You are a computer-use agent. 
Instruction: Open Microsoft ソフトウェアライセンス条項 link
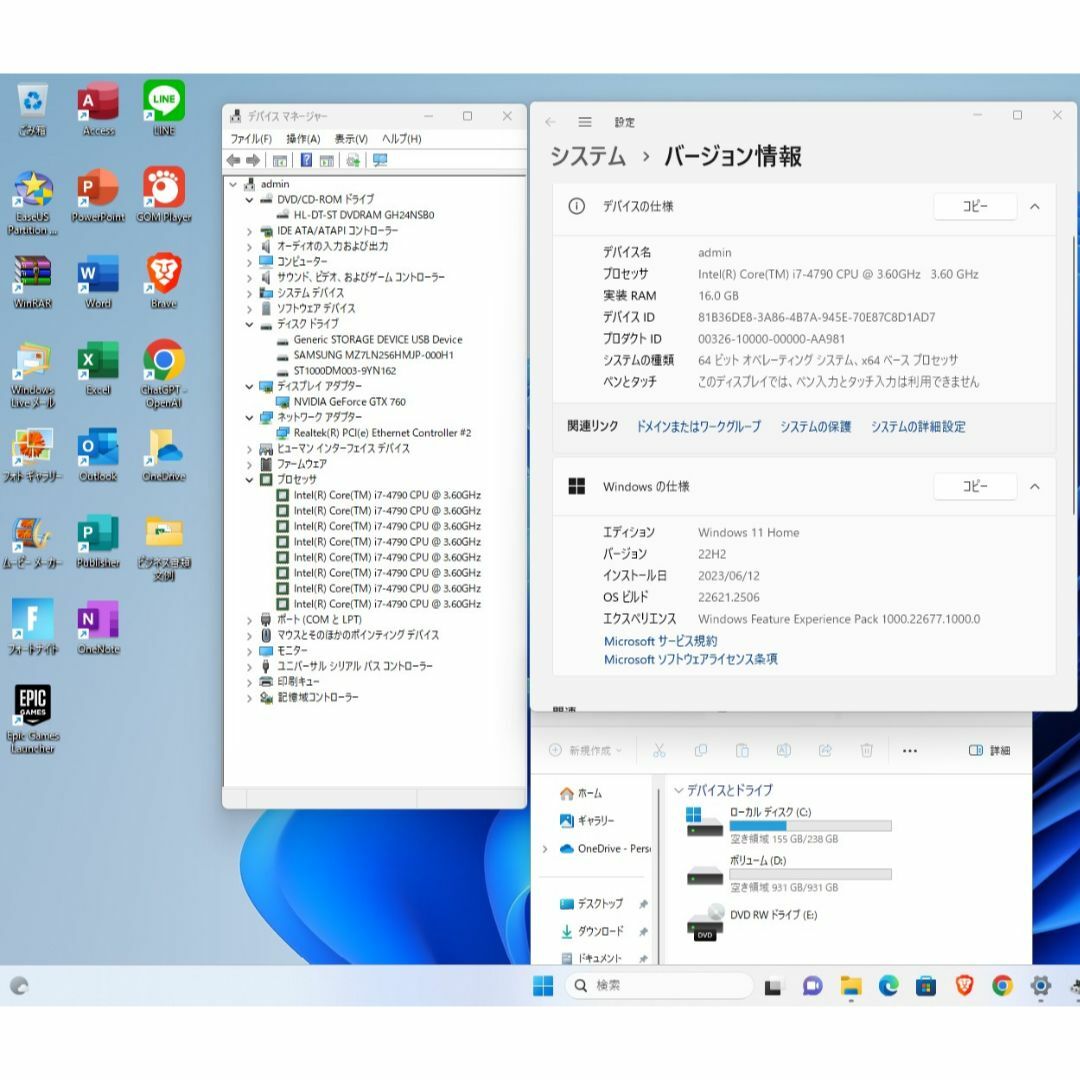(x=691, y=659)
